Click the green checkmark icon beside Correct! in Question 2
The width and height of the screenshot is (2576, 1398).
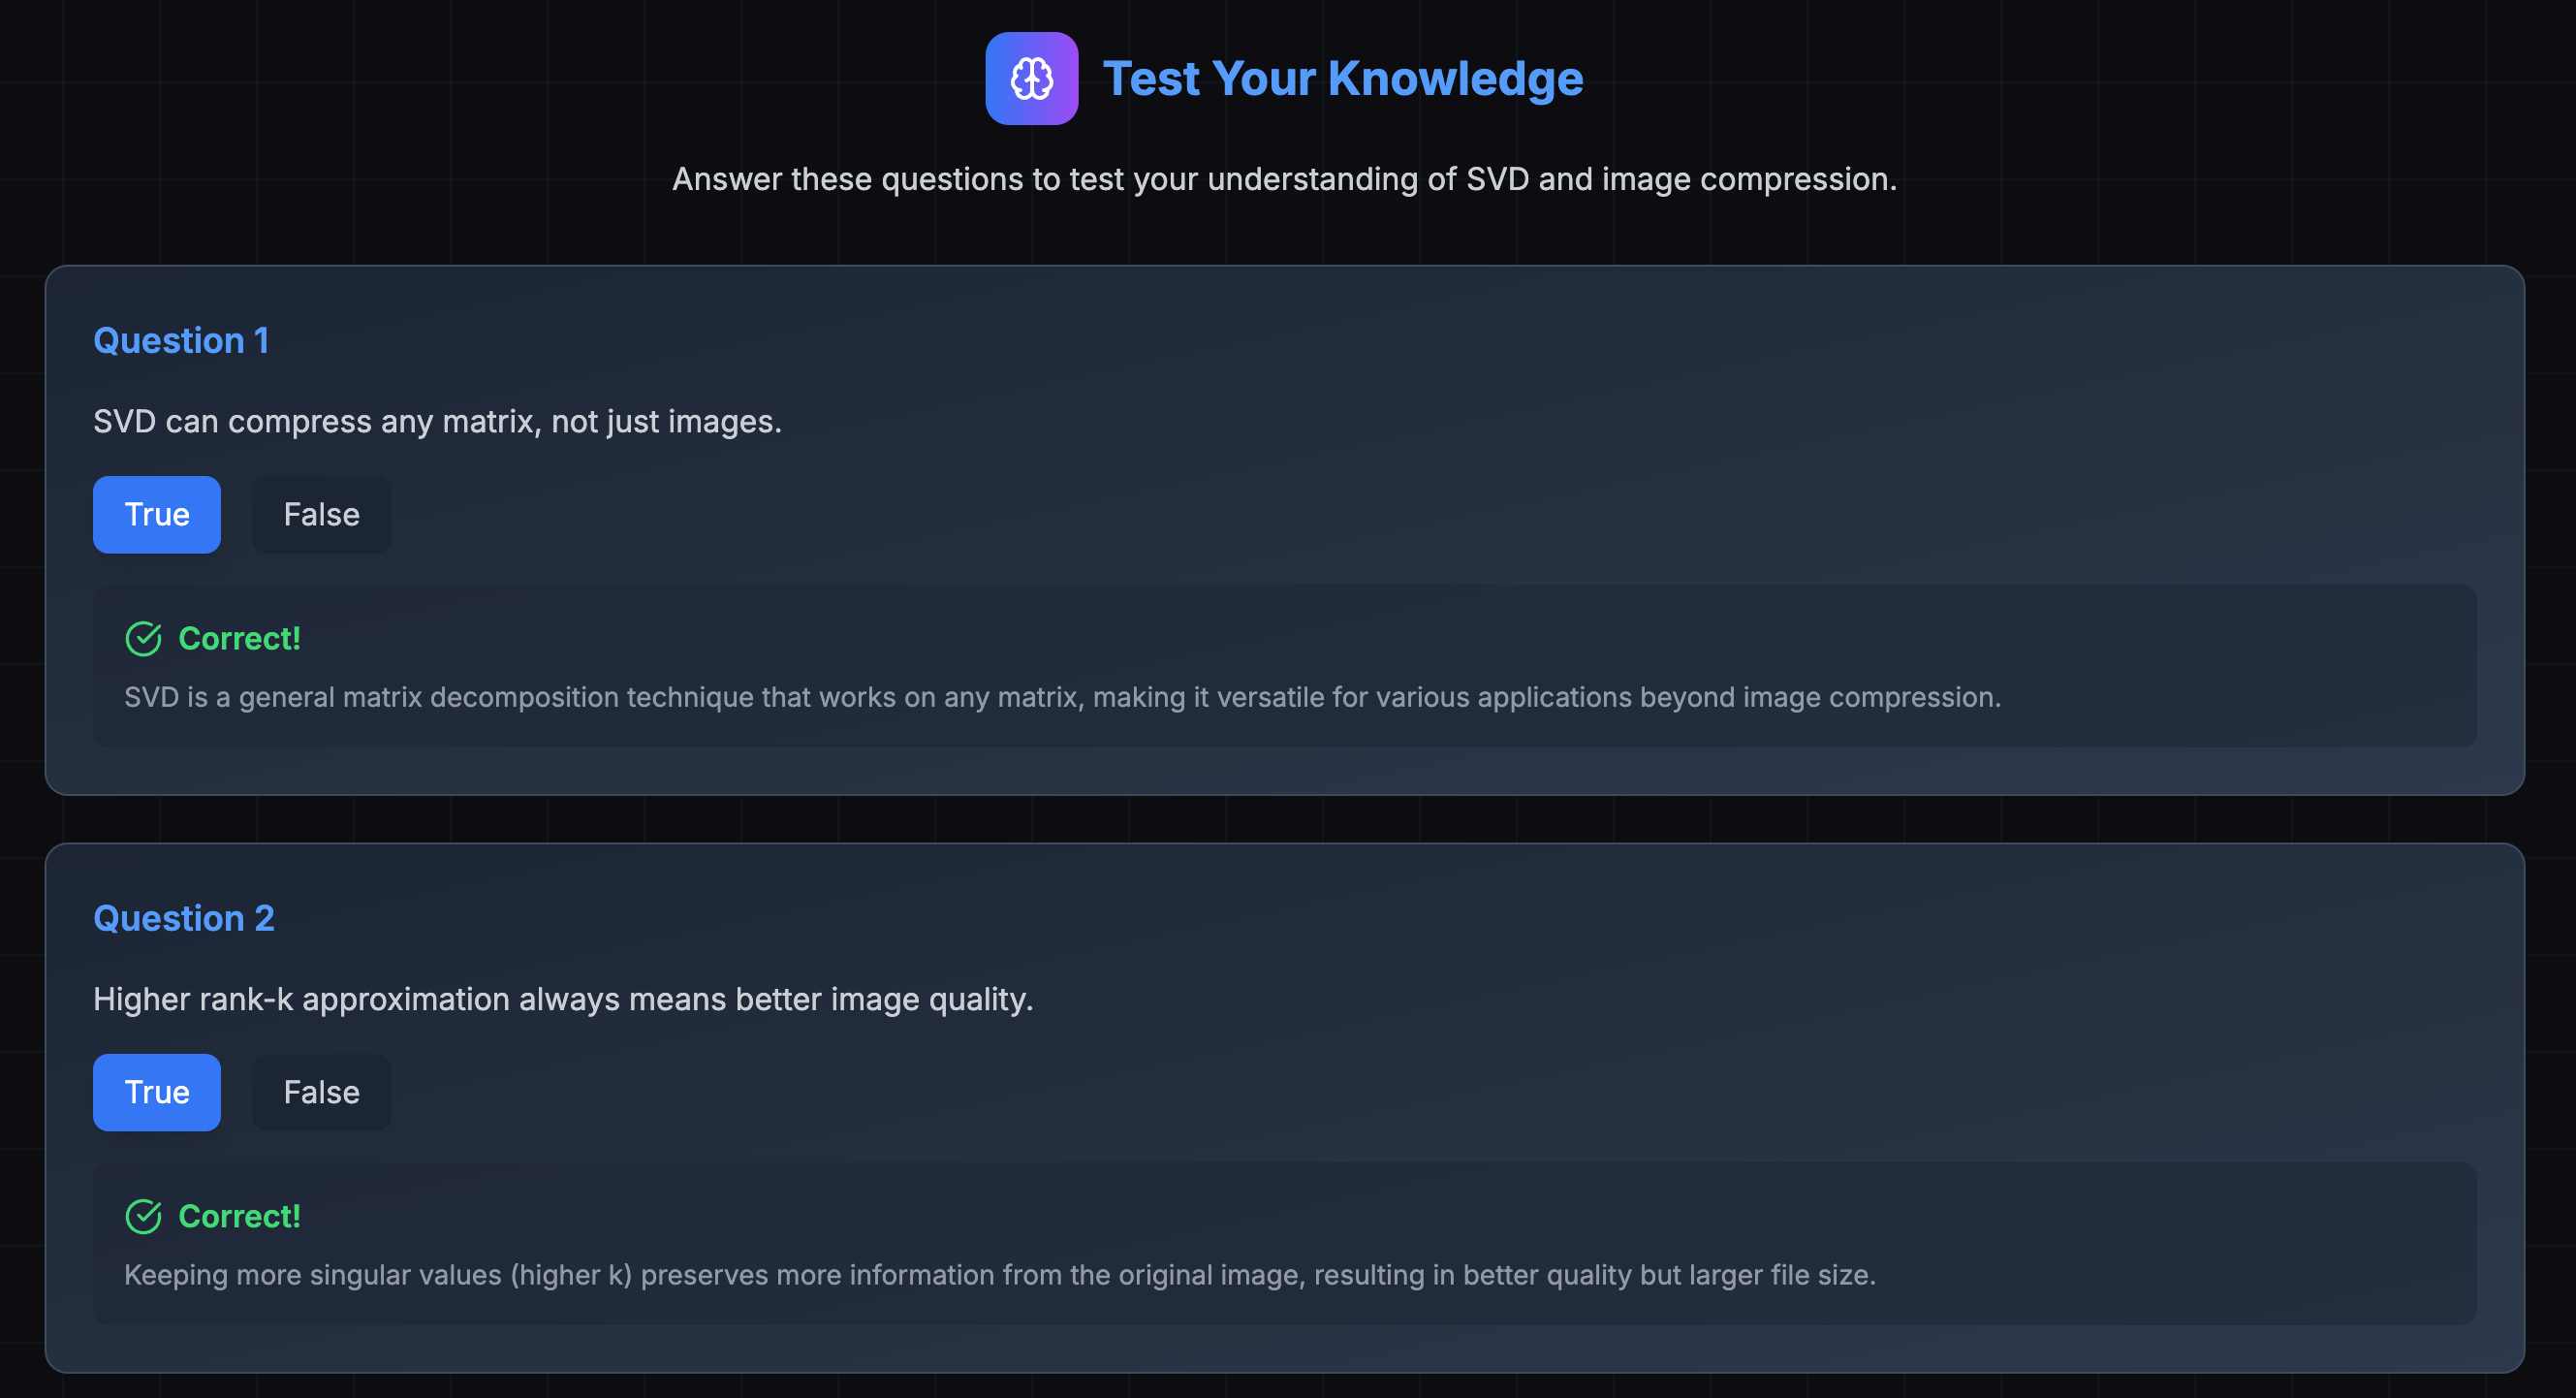143,1216
